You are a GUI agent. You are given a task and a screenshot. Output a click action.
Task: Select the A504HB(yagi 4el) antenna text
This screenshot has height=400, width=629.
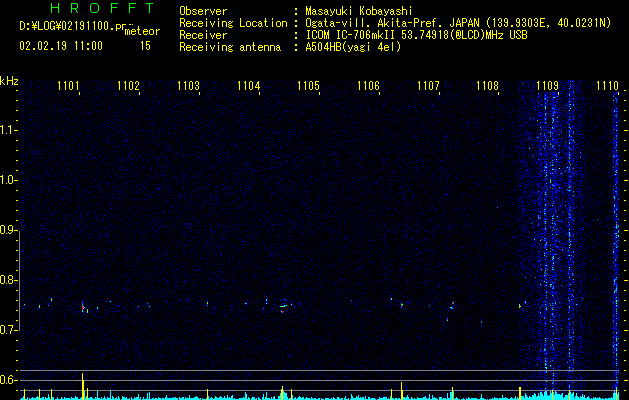pyautogui.click(x=353, y=47)
